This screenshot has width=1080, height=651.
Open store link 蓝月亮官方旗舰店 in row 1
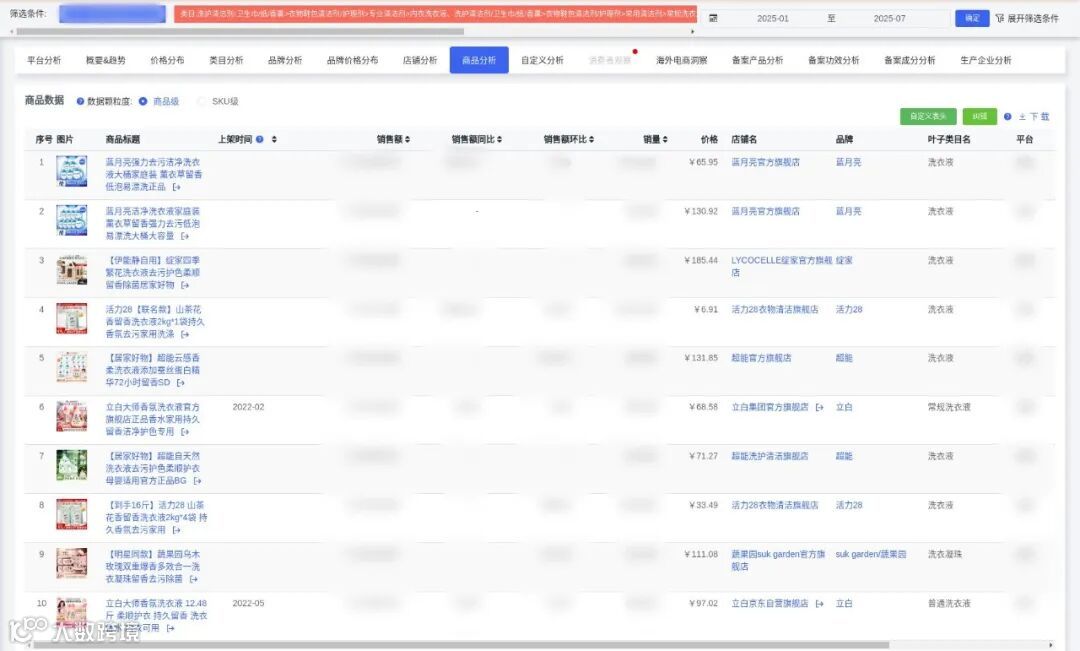pos(765,163)
